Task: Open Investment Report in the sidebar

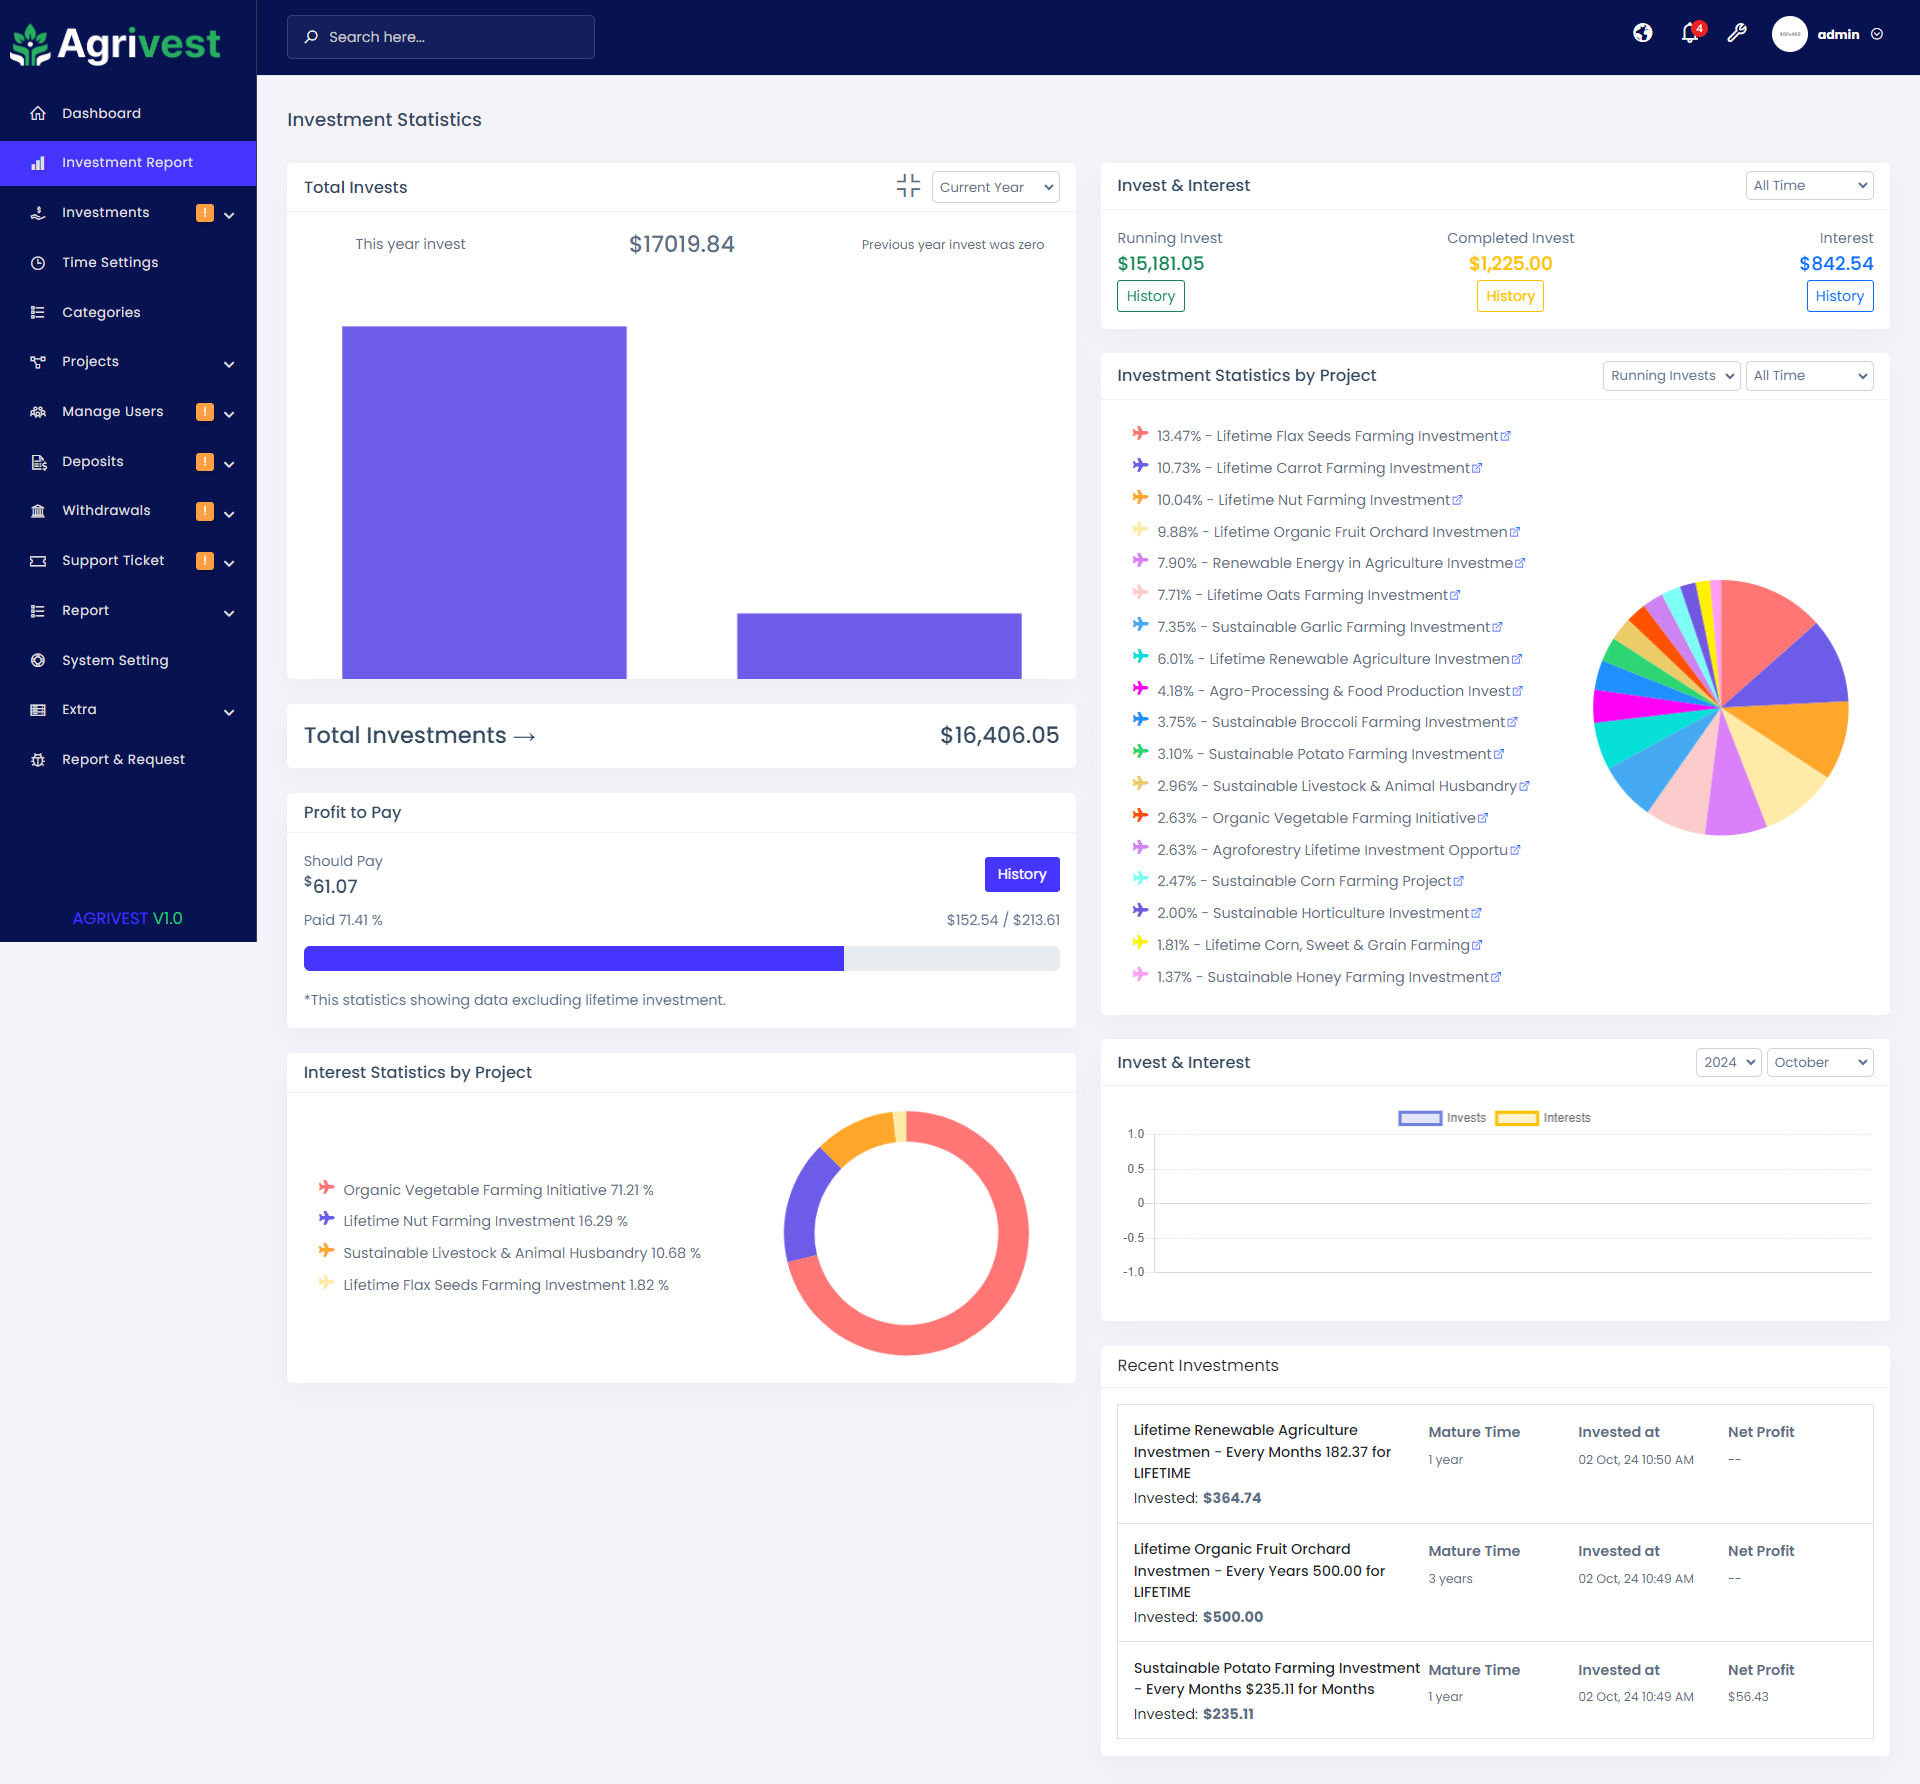Action: [128, 163]
